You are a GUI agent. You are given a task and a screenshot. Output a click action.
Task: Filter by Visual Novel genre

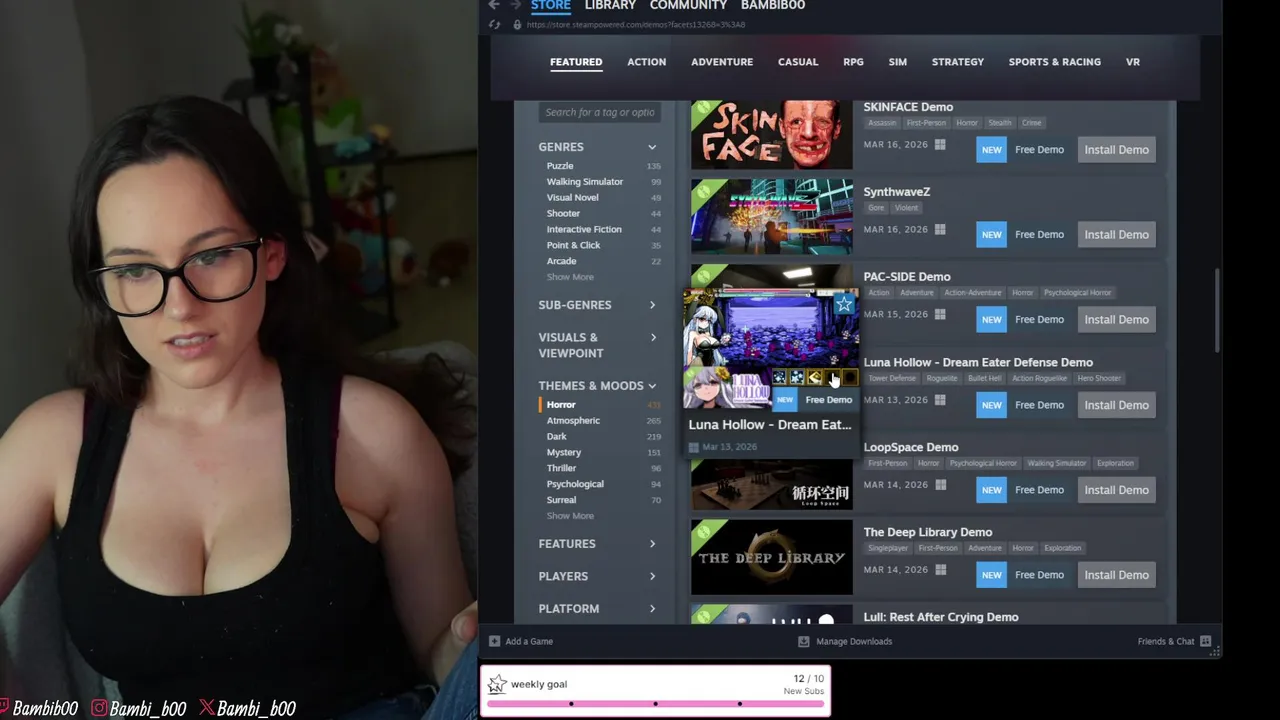click(x=572, y=198)
